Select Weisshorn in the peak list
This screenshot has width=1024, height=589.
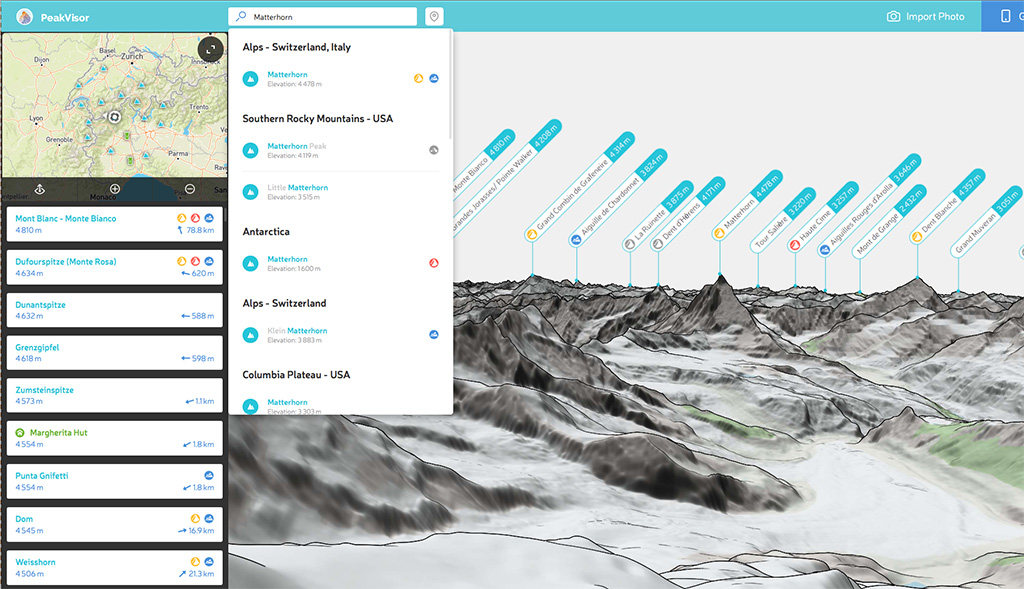[x=36, y=562]
